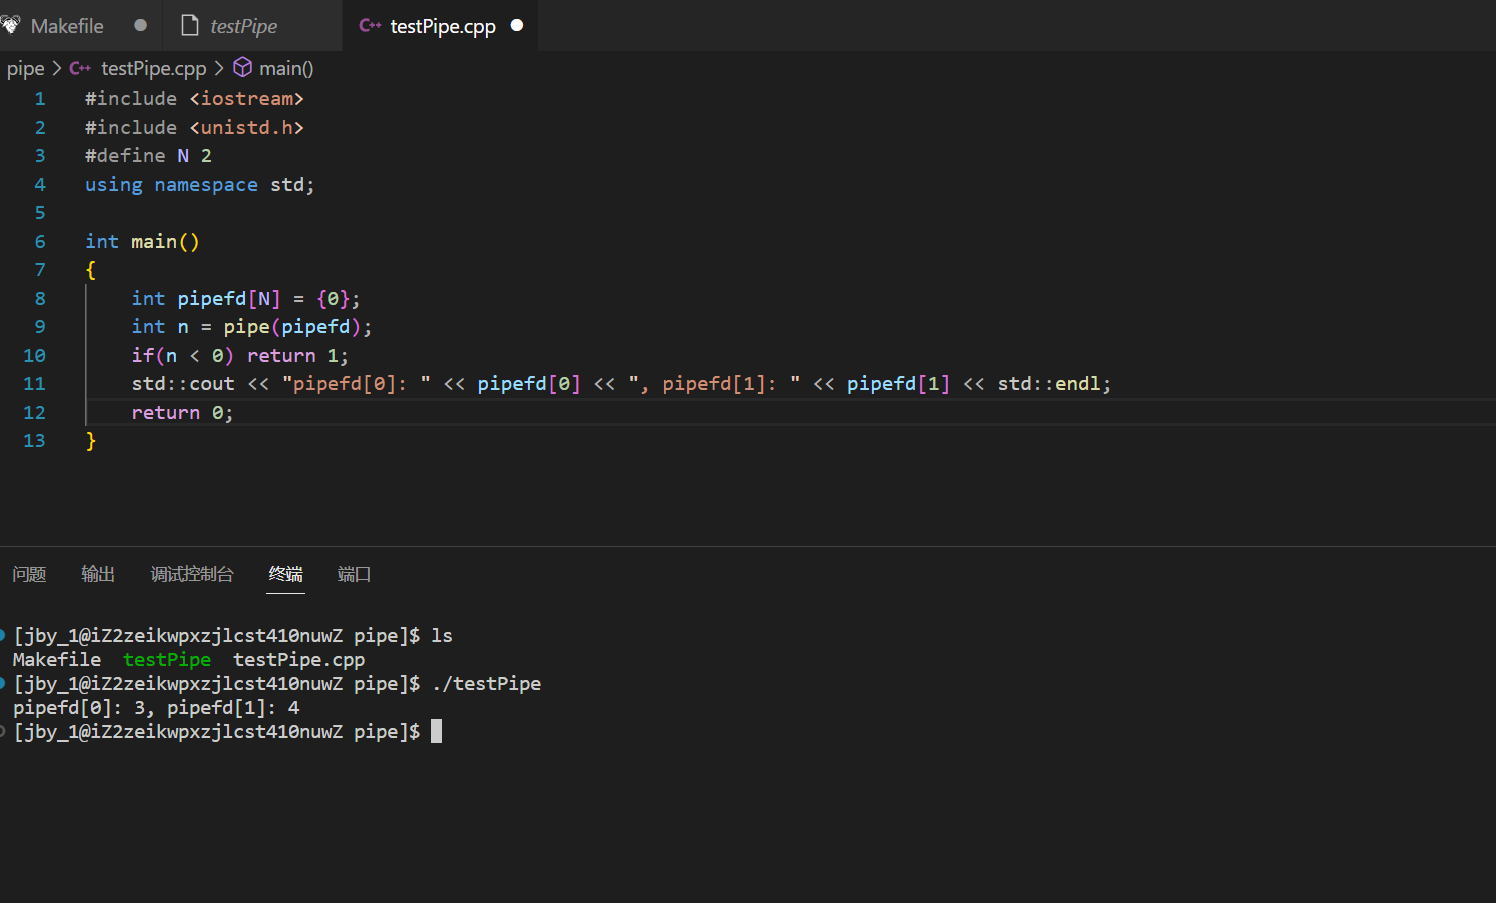Image resolution: width=1496 pixels, height=903 pixels.
Task: Click the C++ icon on testPipe.cpp tab
Action: [370, 25]
